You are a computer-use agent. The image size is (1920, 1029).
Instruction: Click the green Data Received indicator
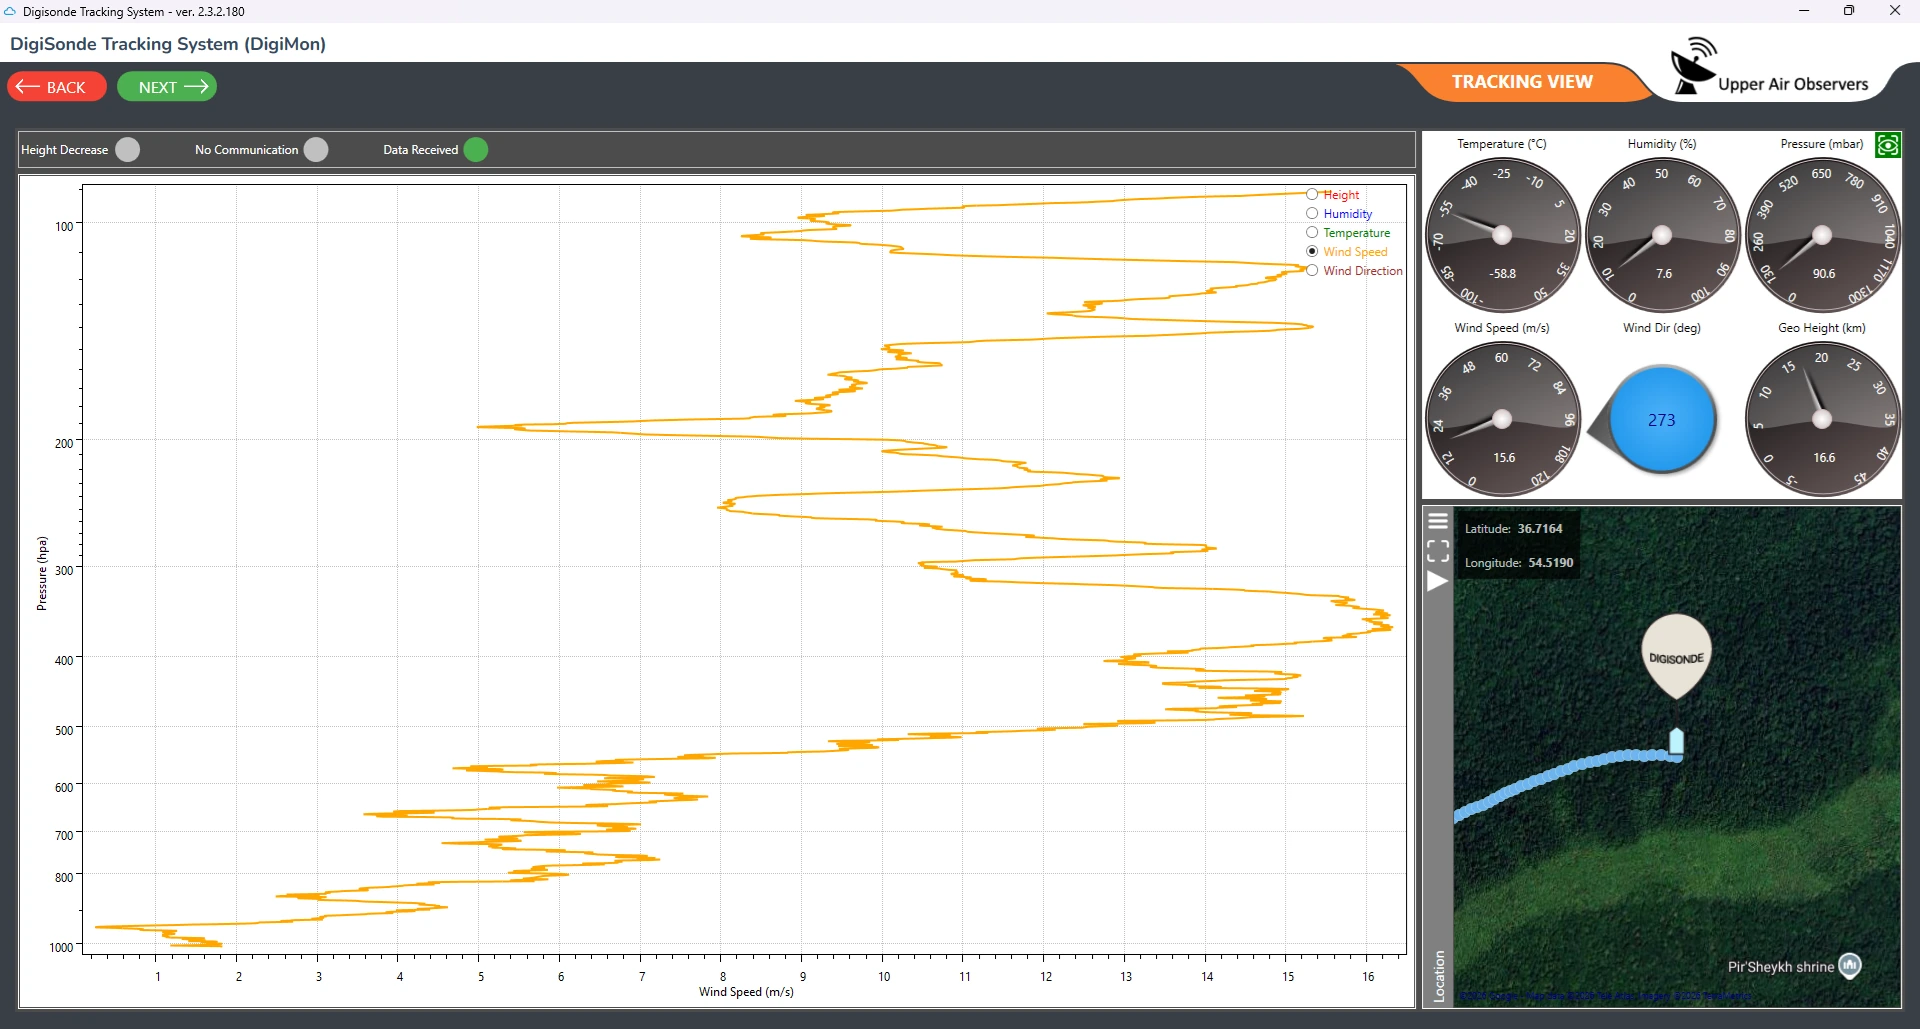[476, 150]
